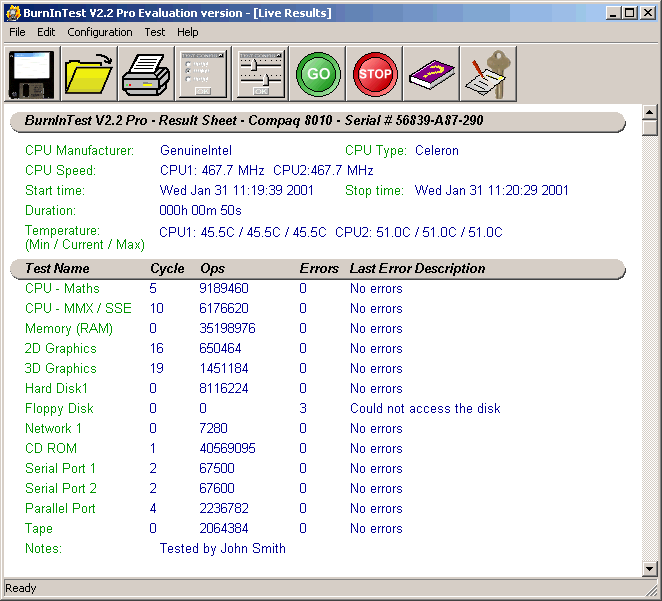Image resolution: width=662 pixels, height=601 pixels.
Task: Click the 3D Graphics cycle count '19'
Action: click(x=156, y=368)
